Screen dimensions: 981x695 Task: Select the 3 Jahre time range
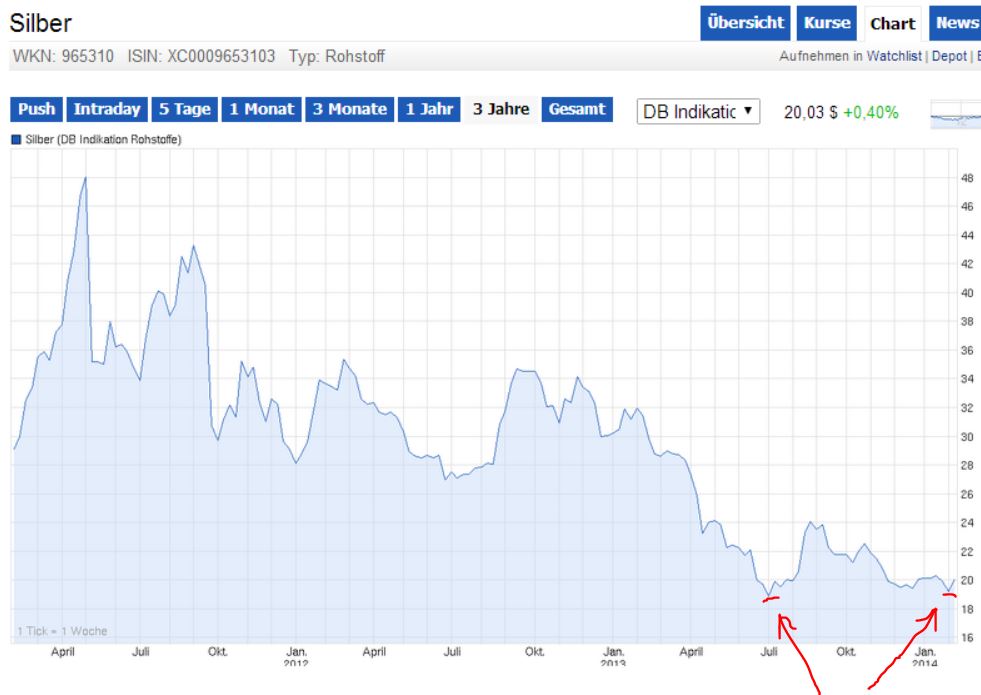click(499, 111)
